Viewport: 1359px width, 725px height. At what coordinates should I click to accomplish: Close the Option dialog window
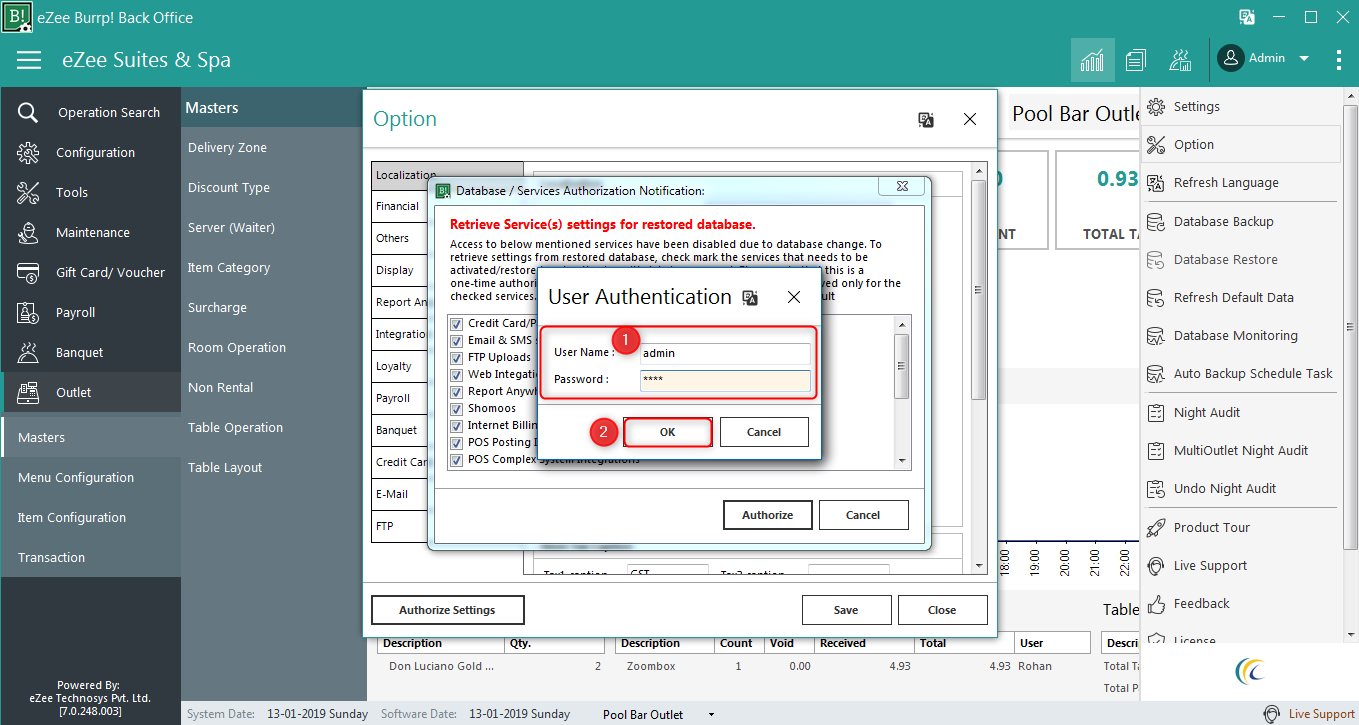969,119
